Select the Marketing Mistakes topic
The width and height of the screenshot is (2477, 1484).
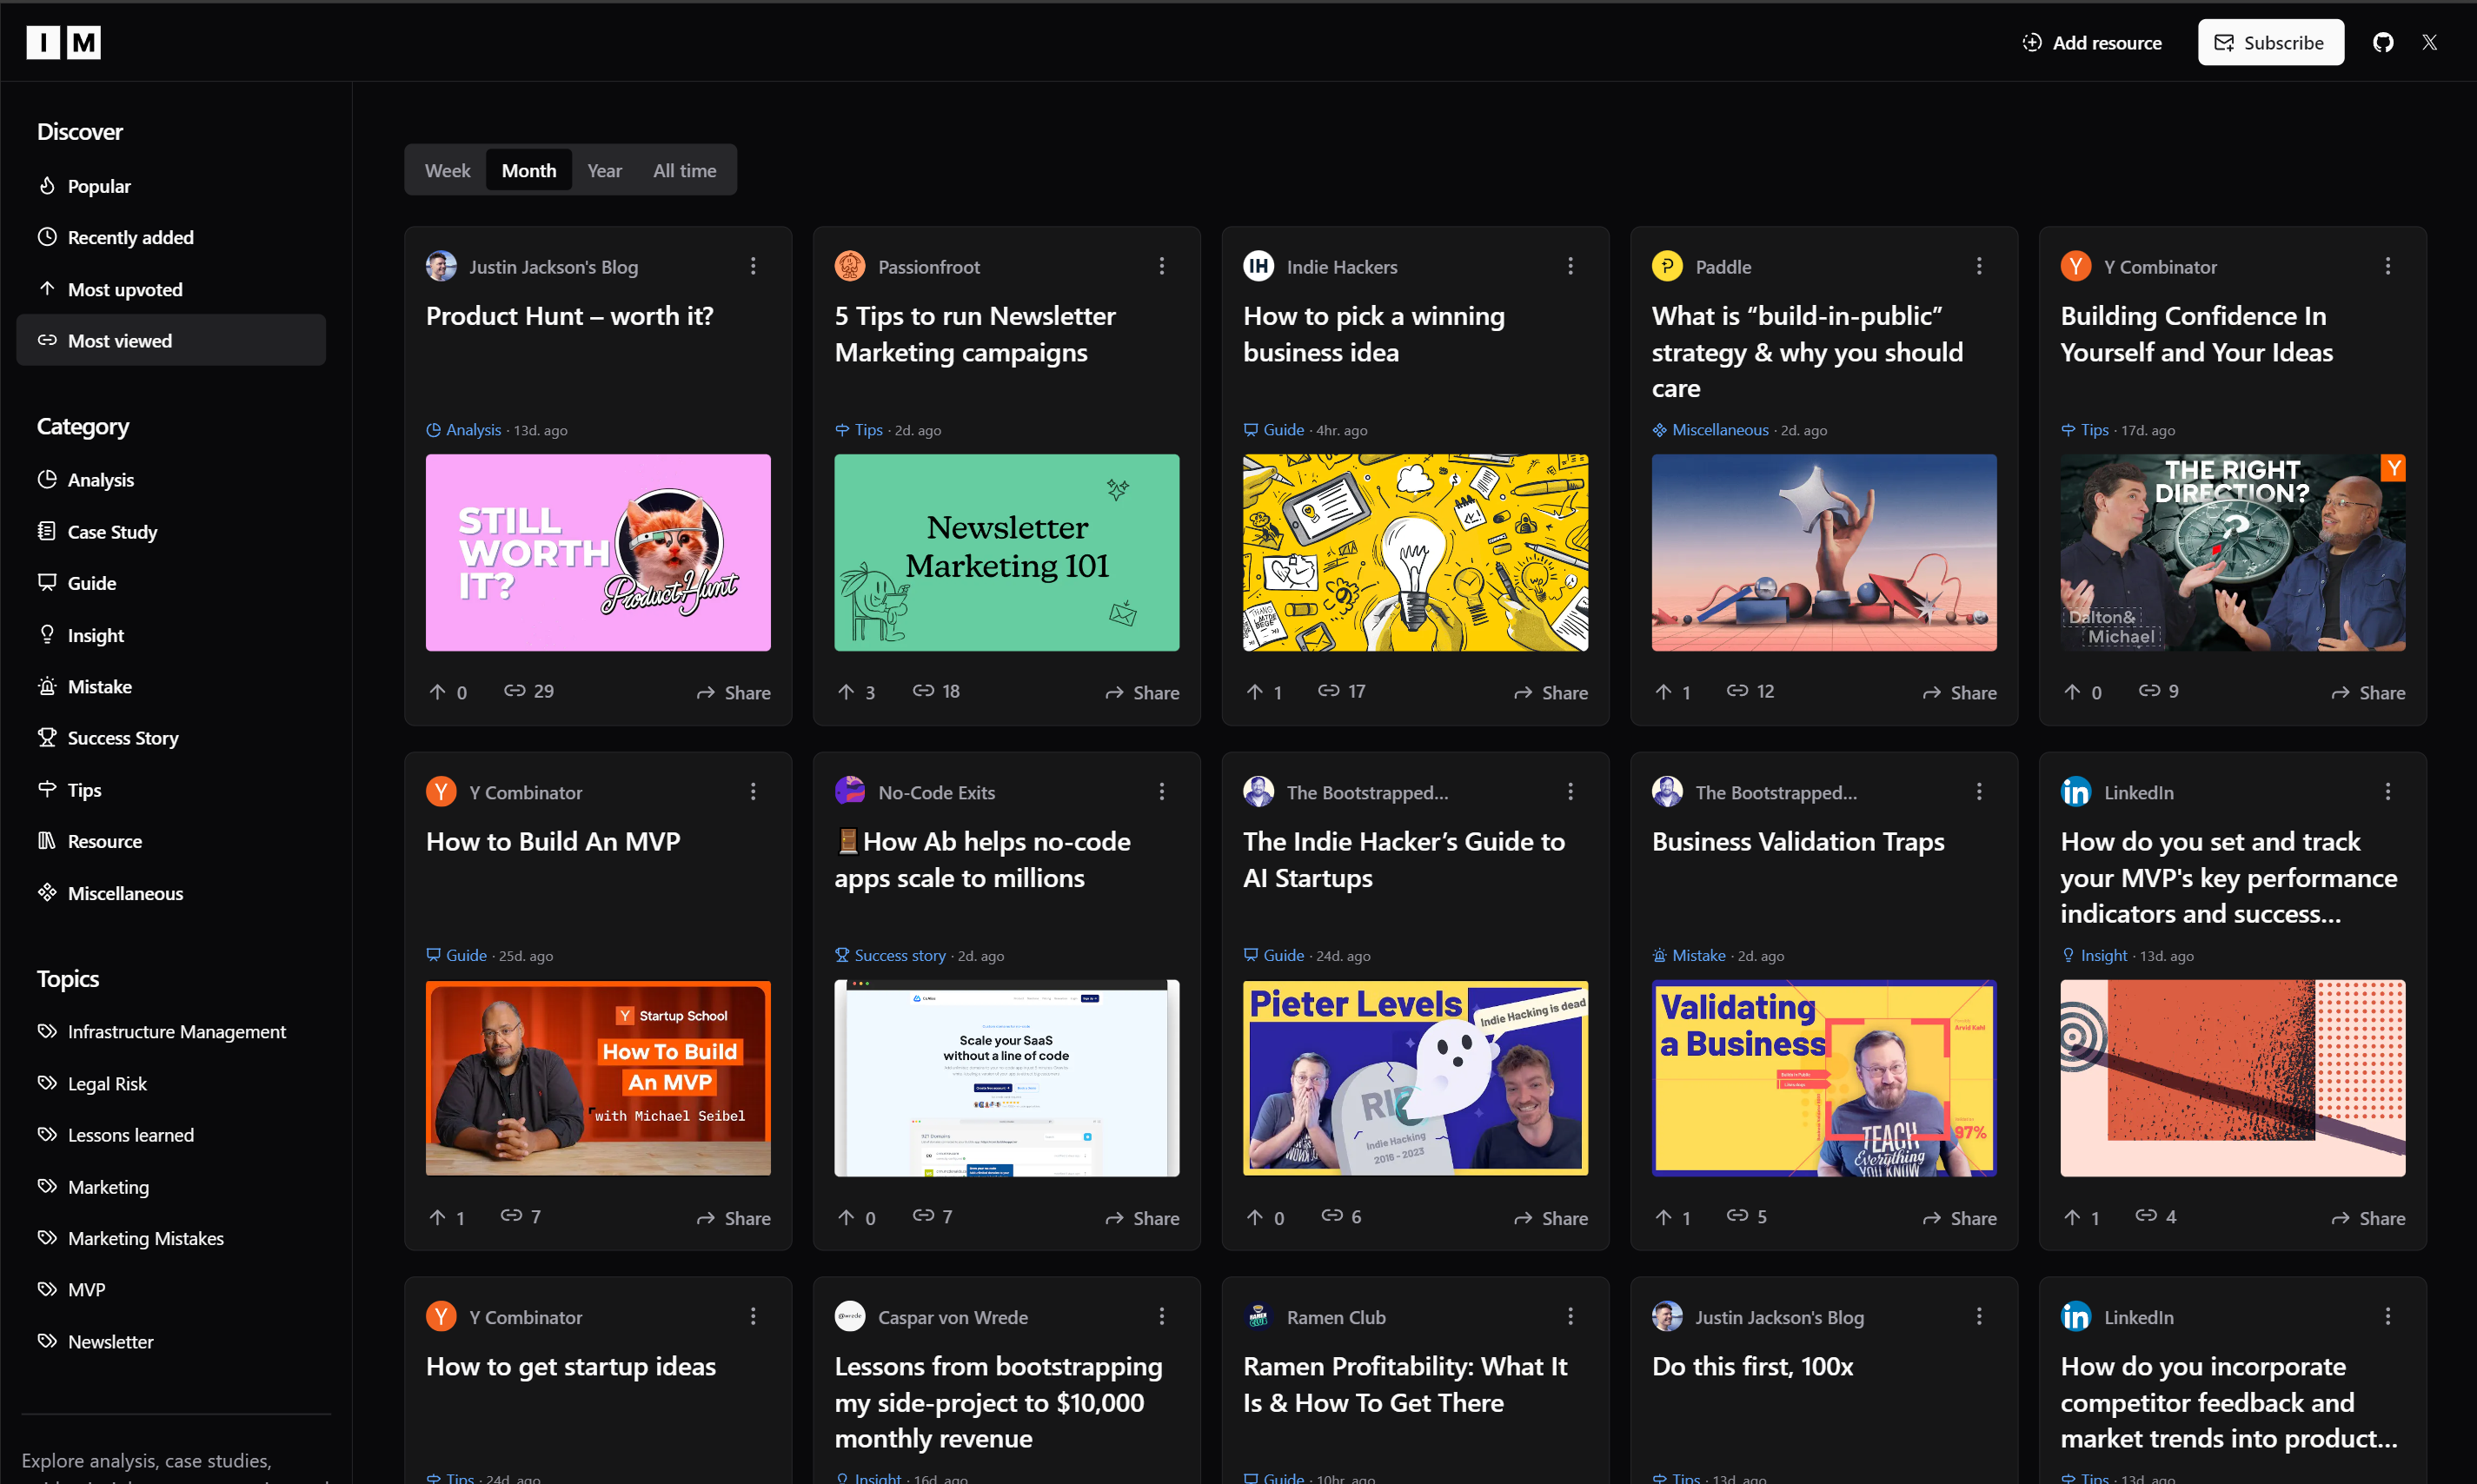point(171,1238)
